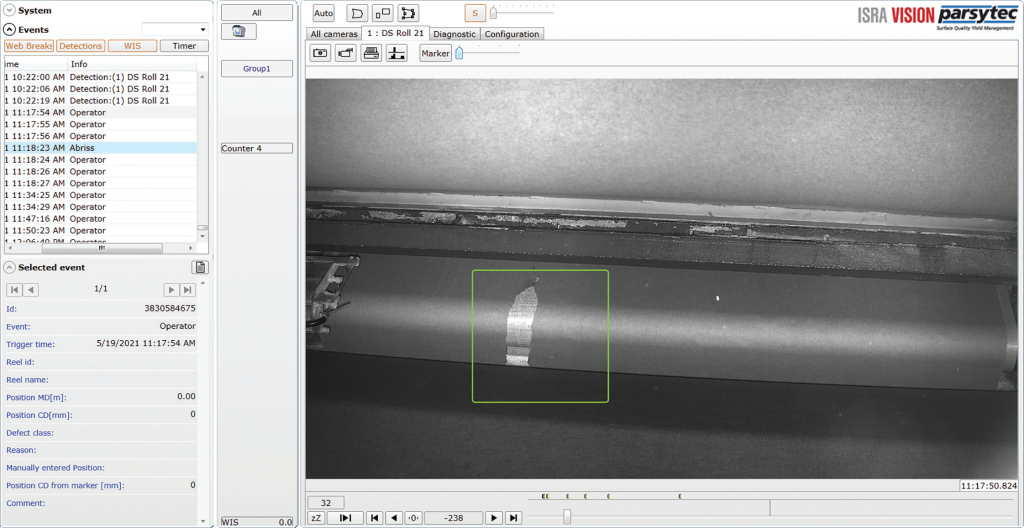Toggle the Web Breaks event filter
The image size is (1024, 528).
coord(28,46)
